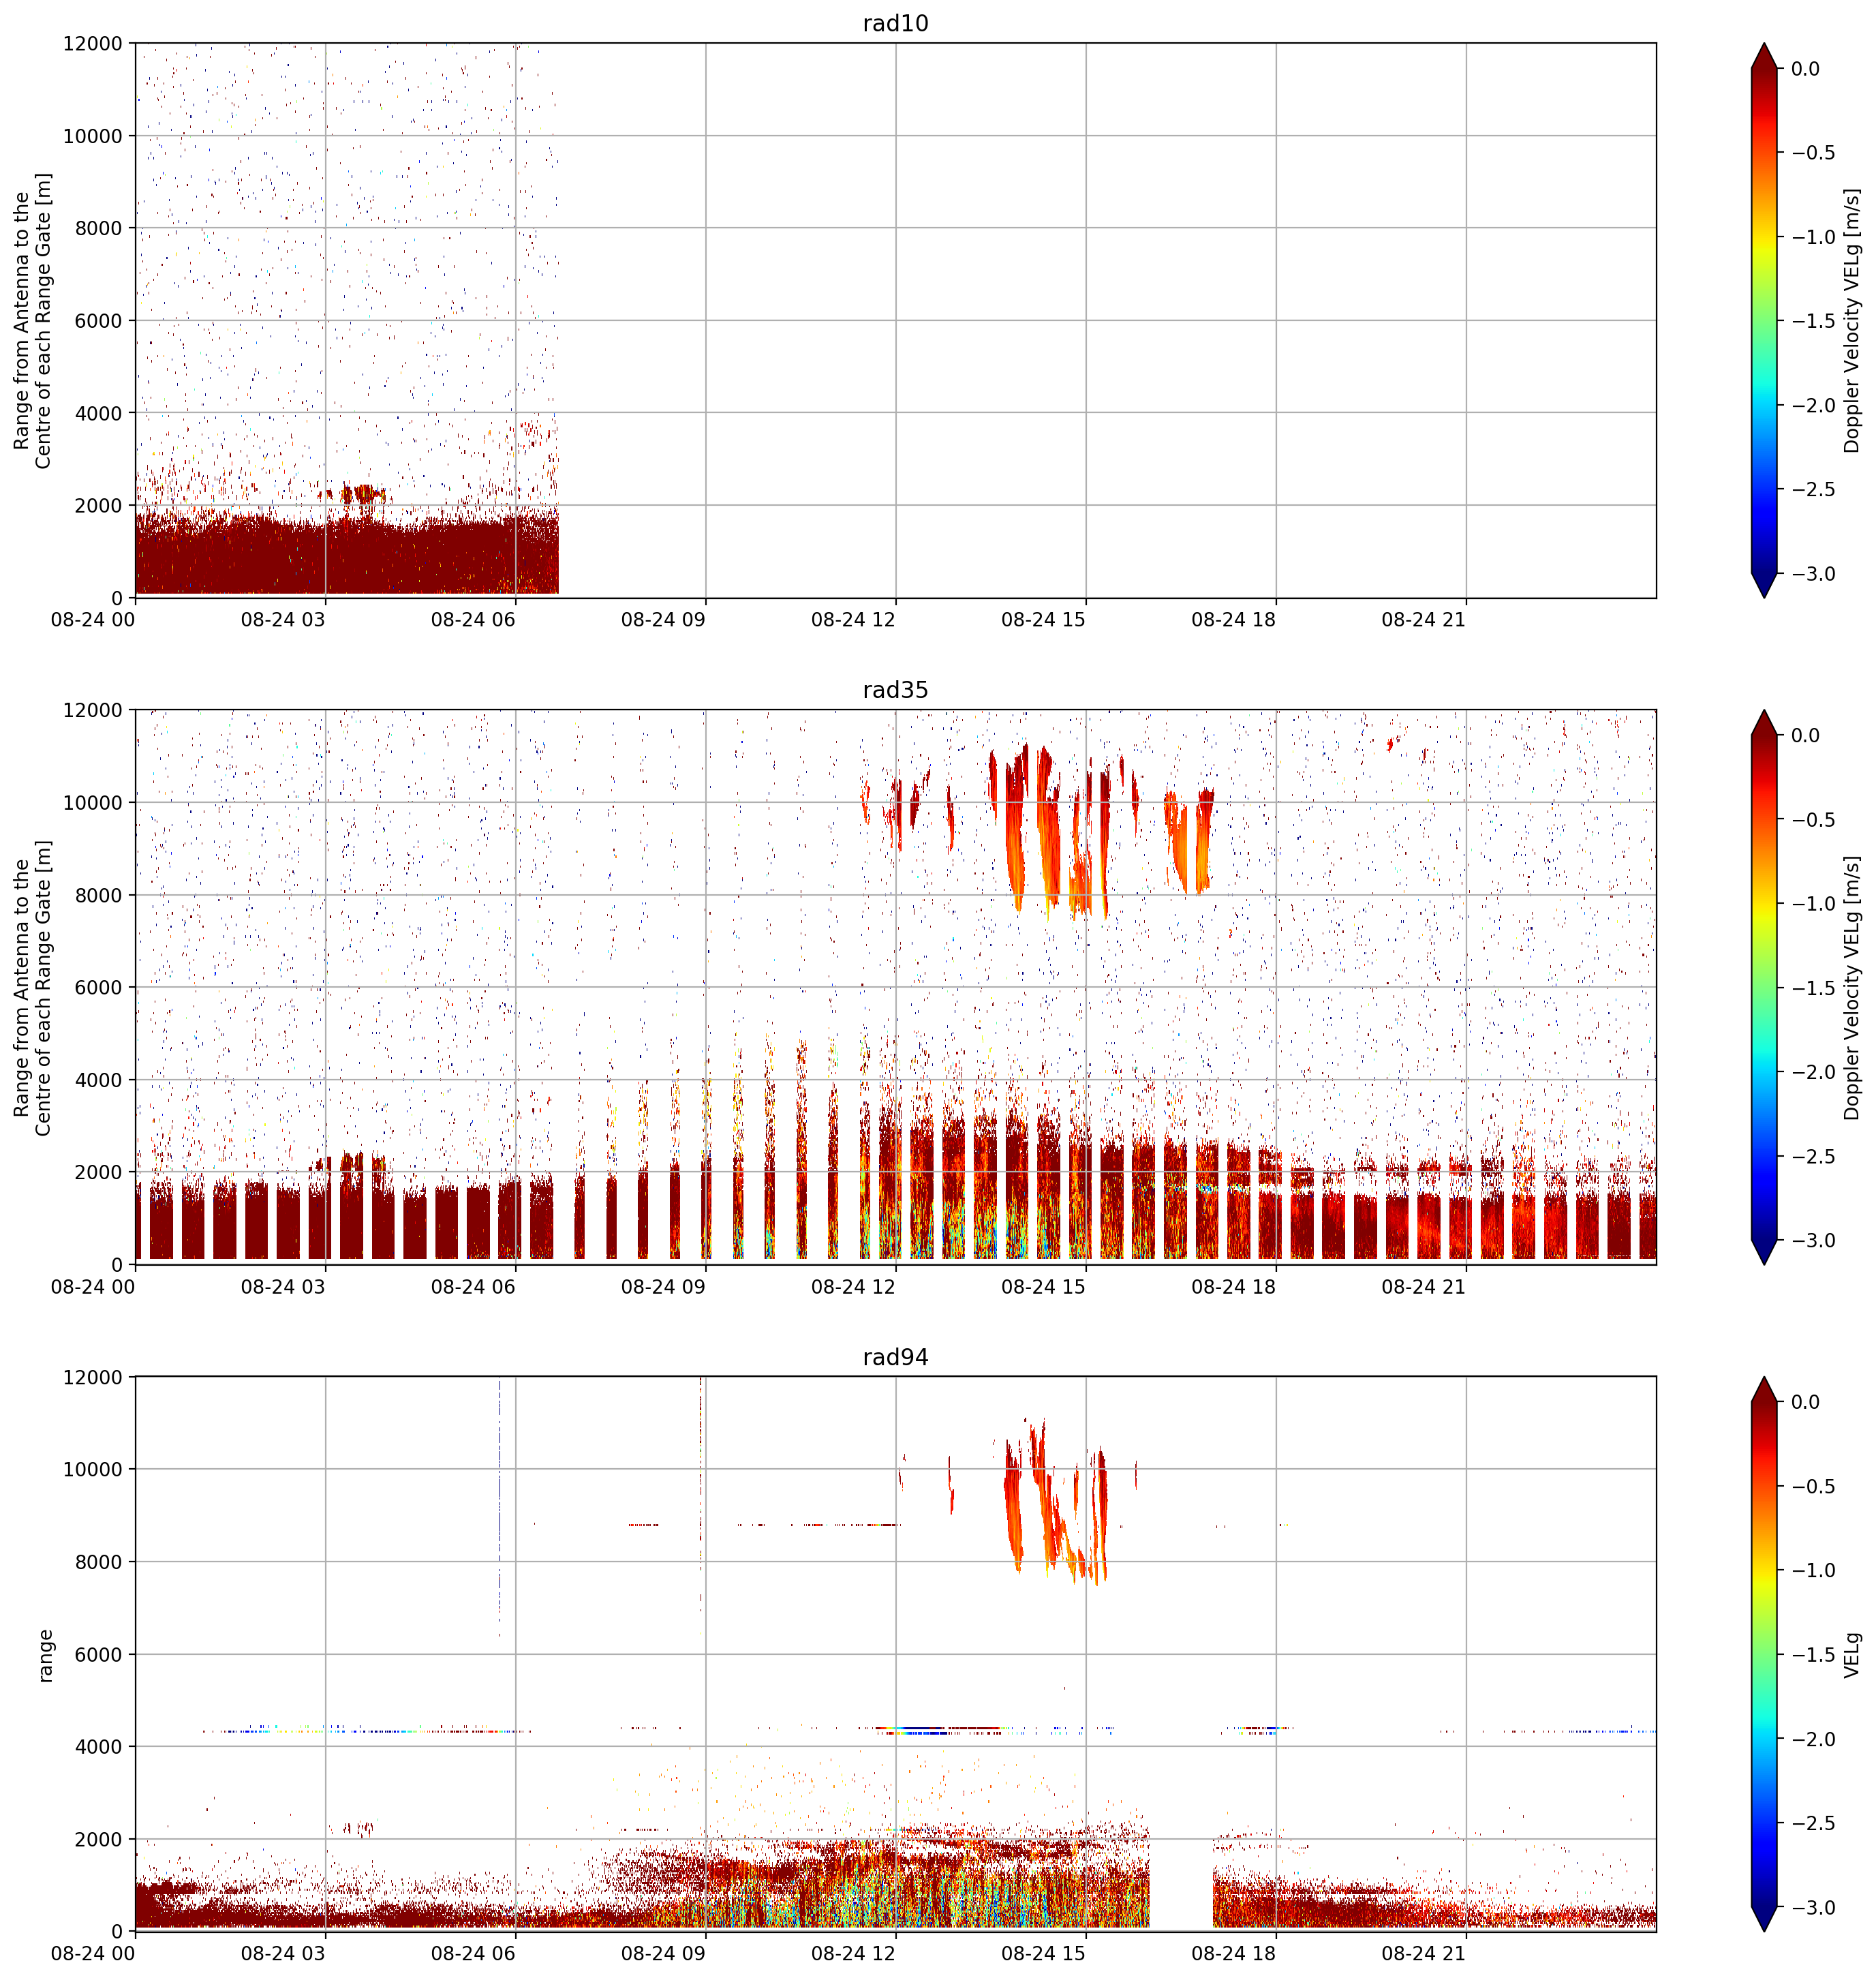Click the −1.0 label on the rad94 colorbar
The image size is (1876, 1978).
[1813, 1570]
